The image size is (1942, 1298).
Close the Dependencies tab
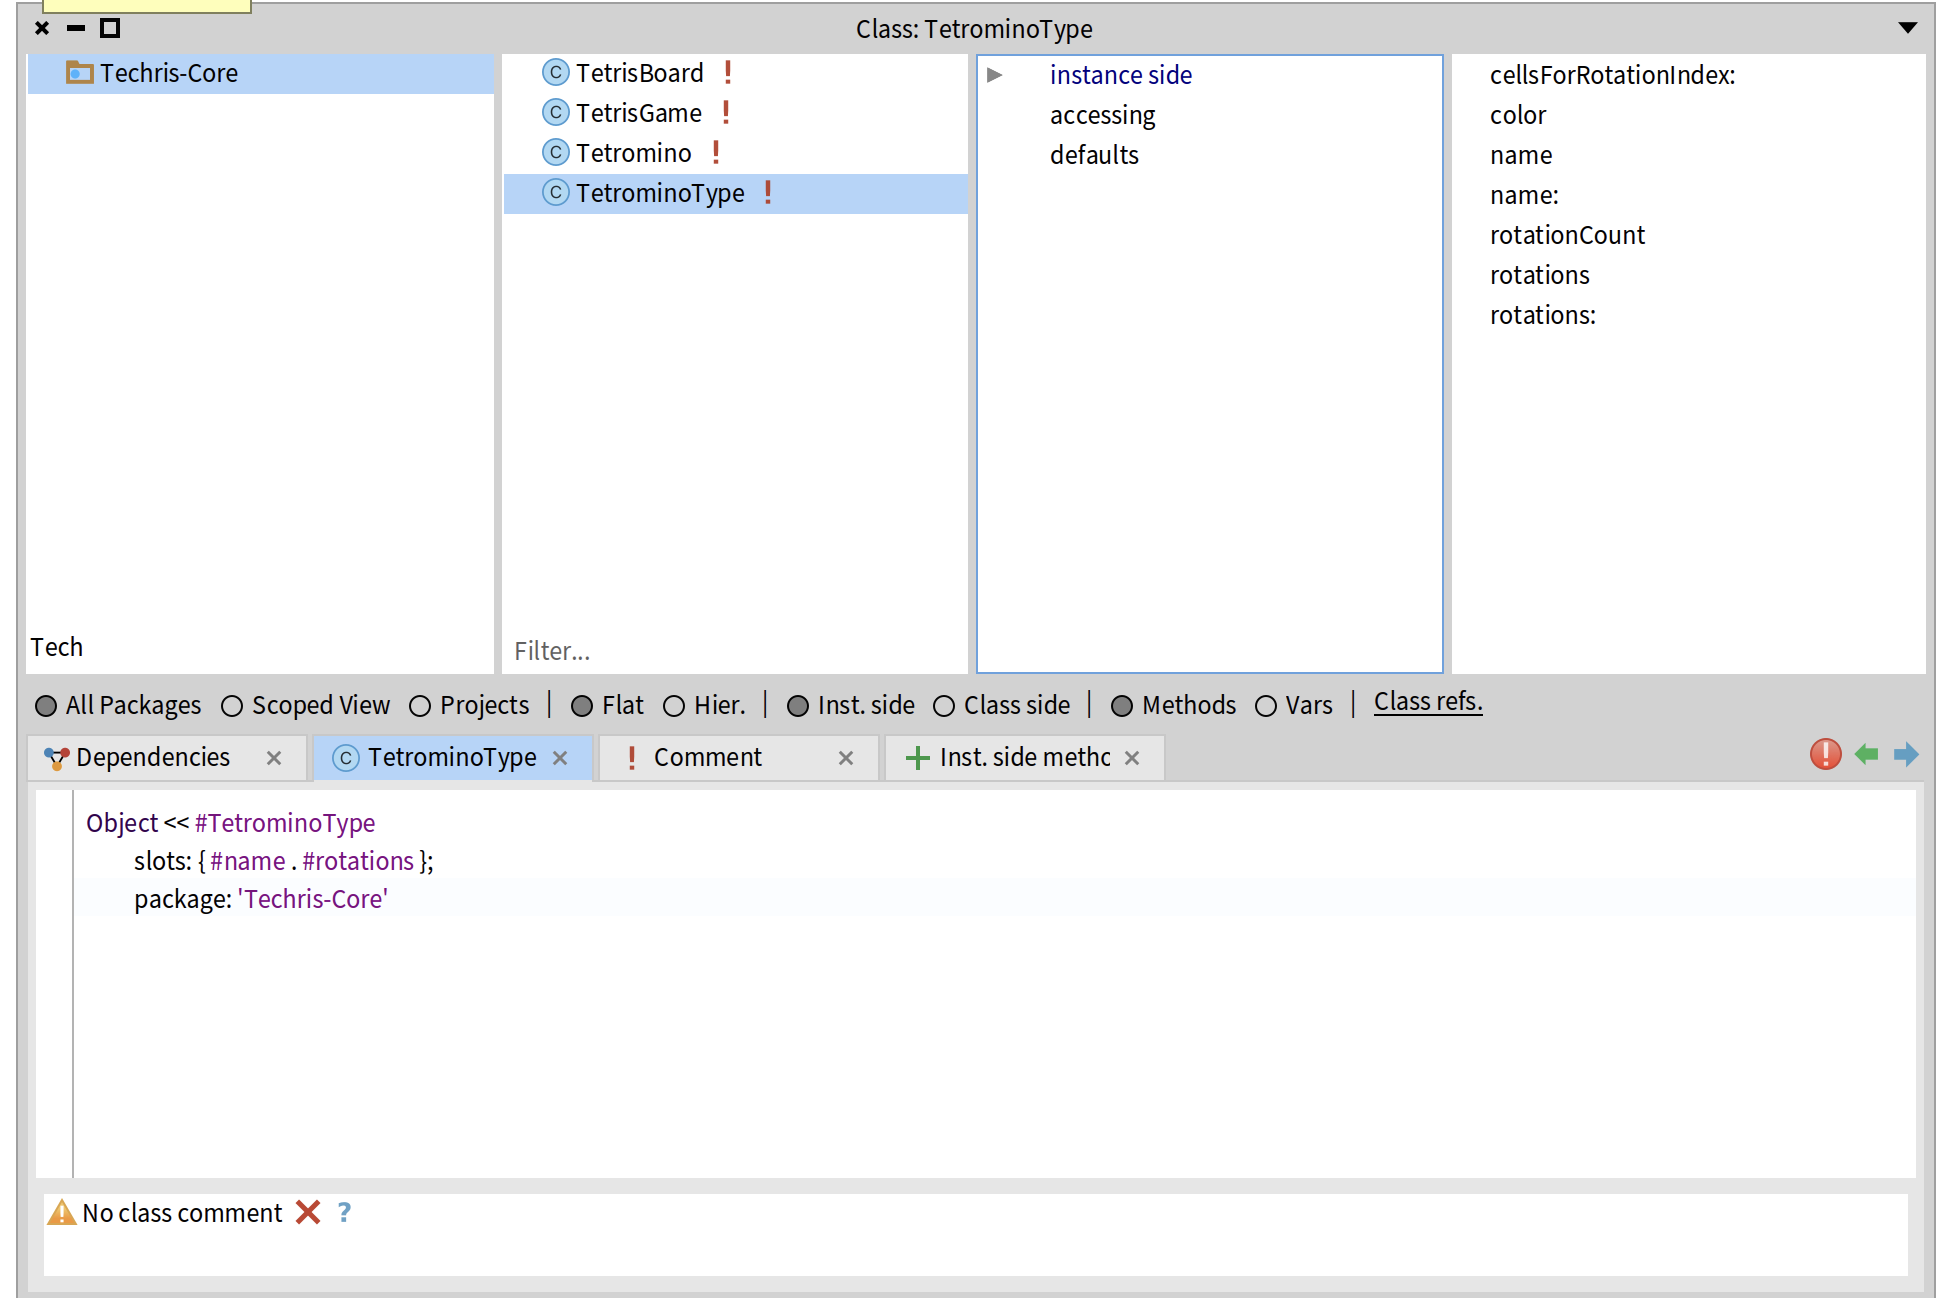pos(274,758)
